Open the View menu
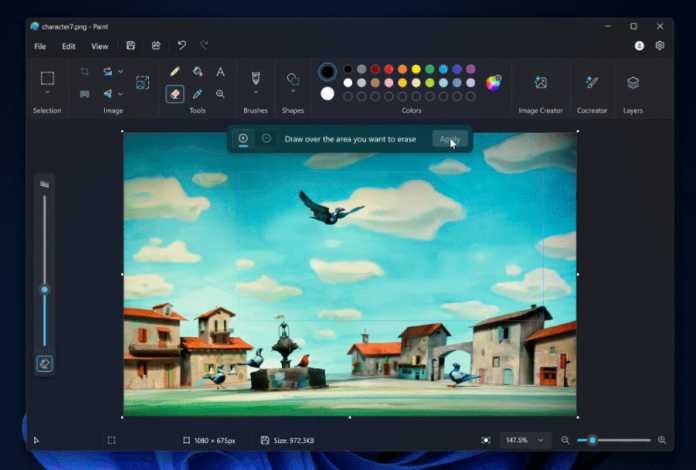The width and height of the screenshot is (696, 470). pyautogui.click(x=99, y=46)
